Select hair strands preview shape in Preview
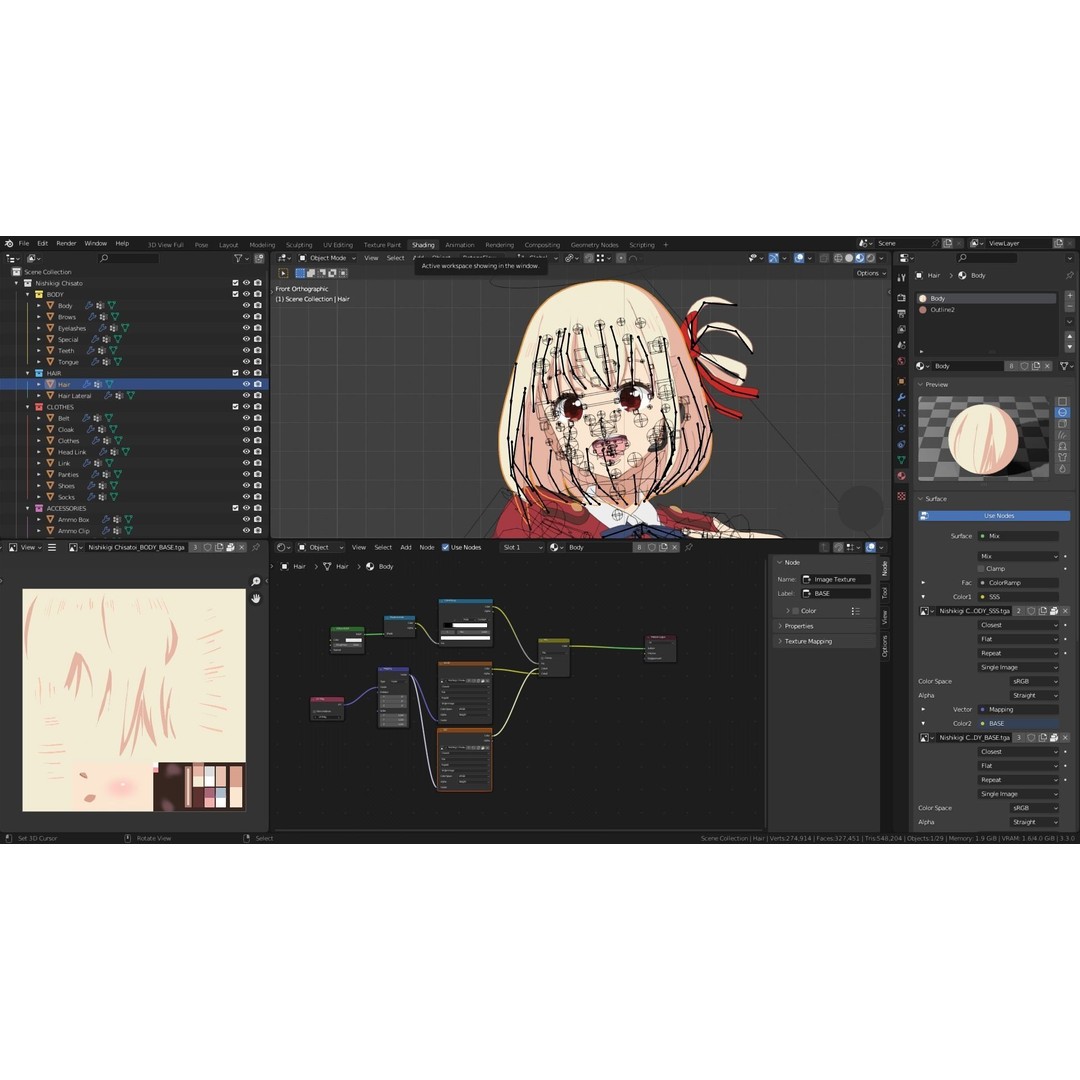Viewport: 1080px width, 1080px height. pos(1062,435)
